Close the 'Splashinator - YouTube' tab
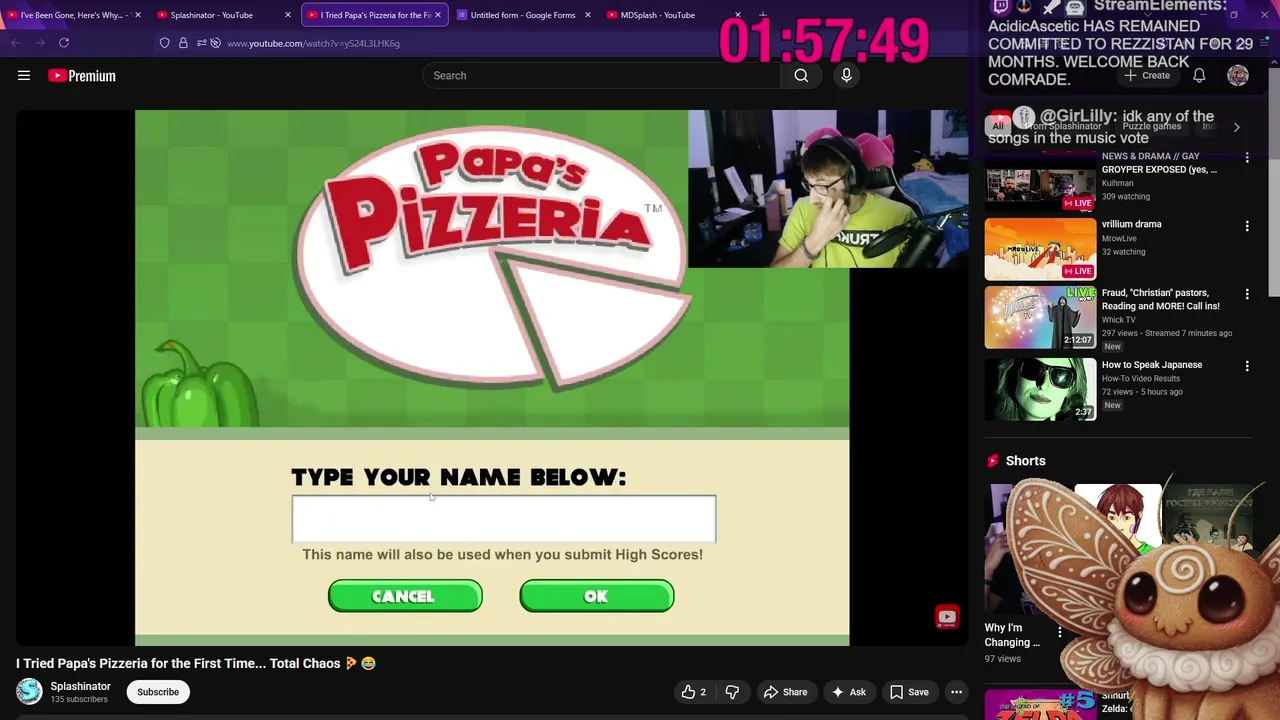This screenshot has width=1280, height=720. (x=288, y=15)
